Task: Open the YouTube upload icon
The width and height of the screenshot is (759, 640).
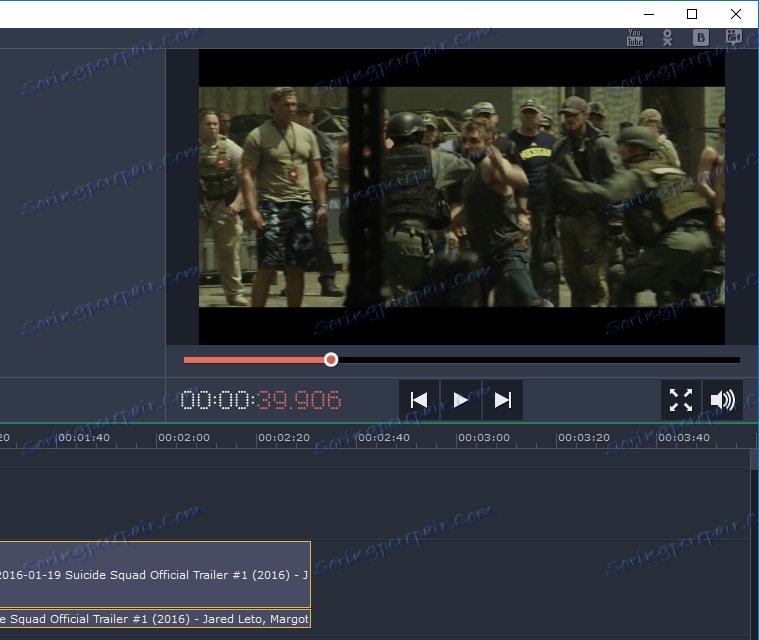Action: [635, 38]
